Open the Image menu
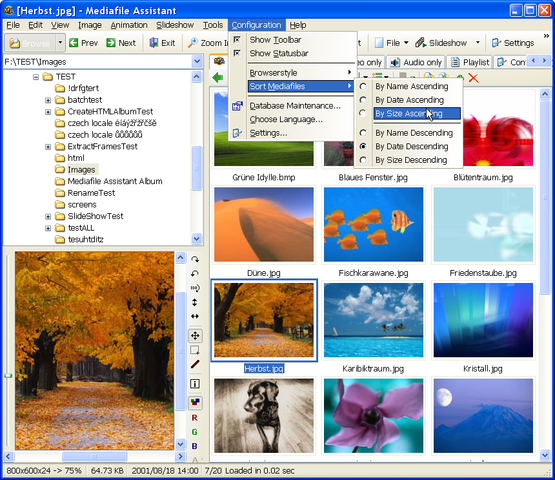The height and width of the screenshot is (480, 555). coord(90,25)
